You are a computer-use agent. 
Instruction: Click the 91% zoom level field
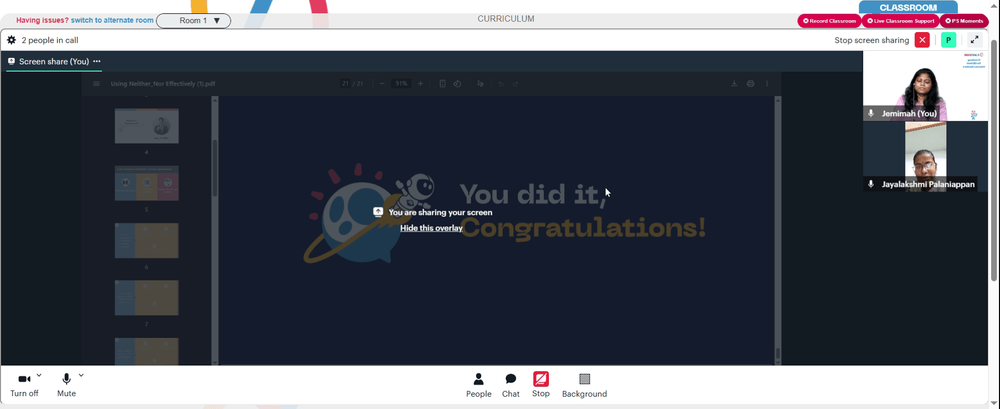pos(401,84)
